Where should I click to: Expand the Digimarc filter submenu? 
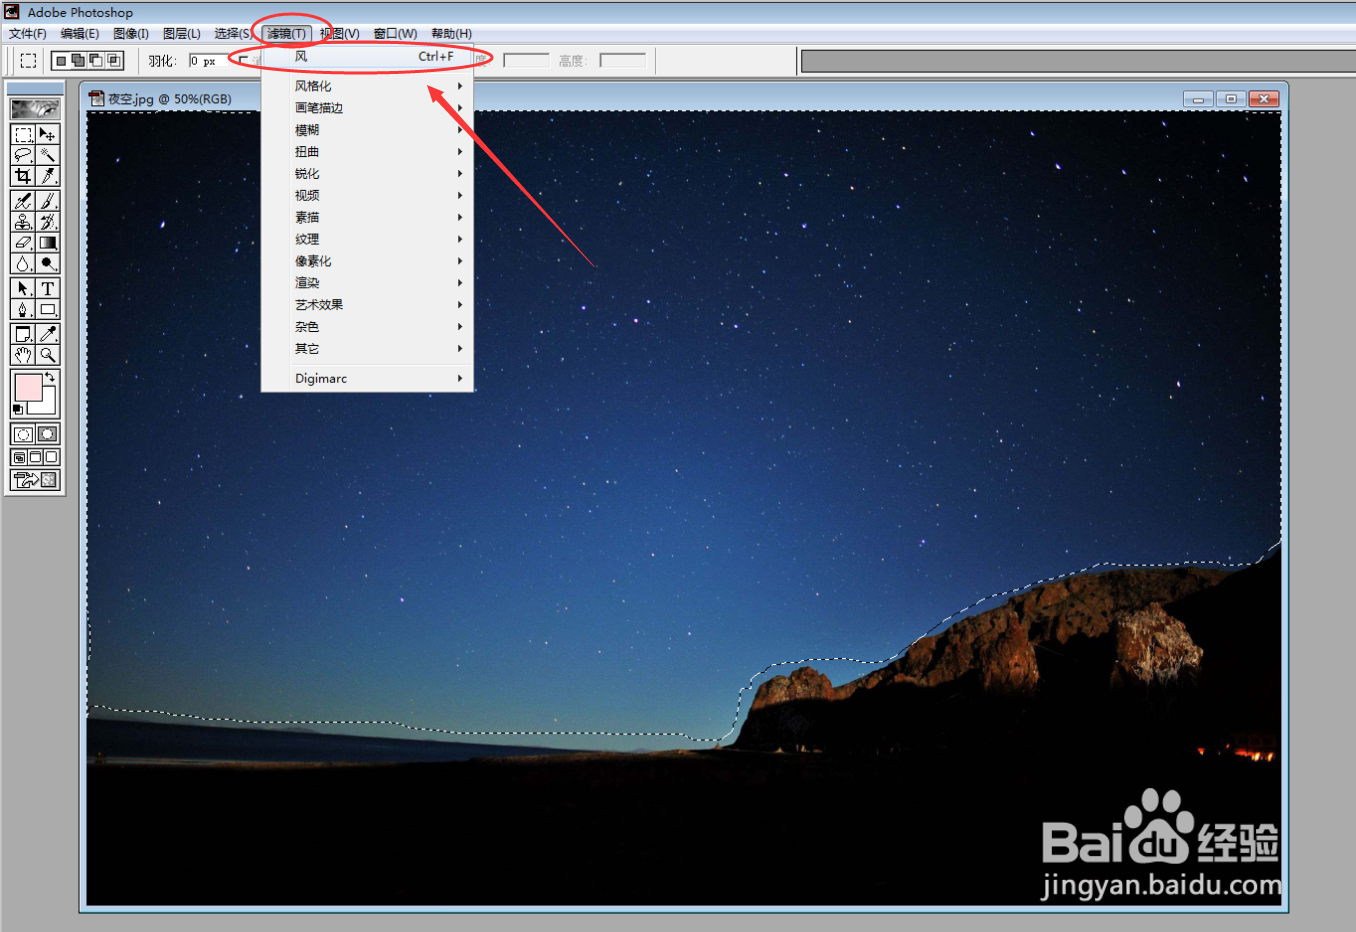(367, 379)
